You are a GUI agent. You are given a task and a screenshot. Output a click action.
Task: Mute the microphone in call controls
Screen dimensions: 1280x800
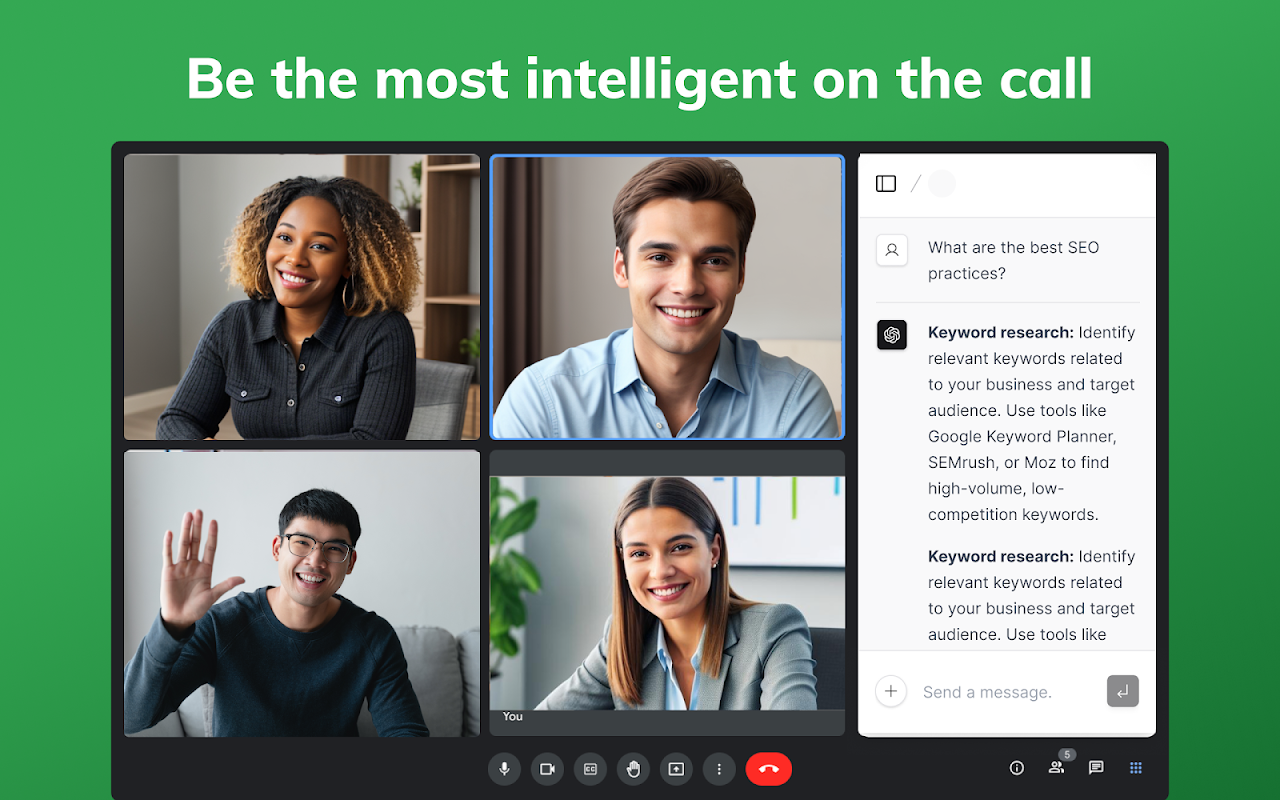(x=504, y=769)
